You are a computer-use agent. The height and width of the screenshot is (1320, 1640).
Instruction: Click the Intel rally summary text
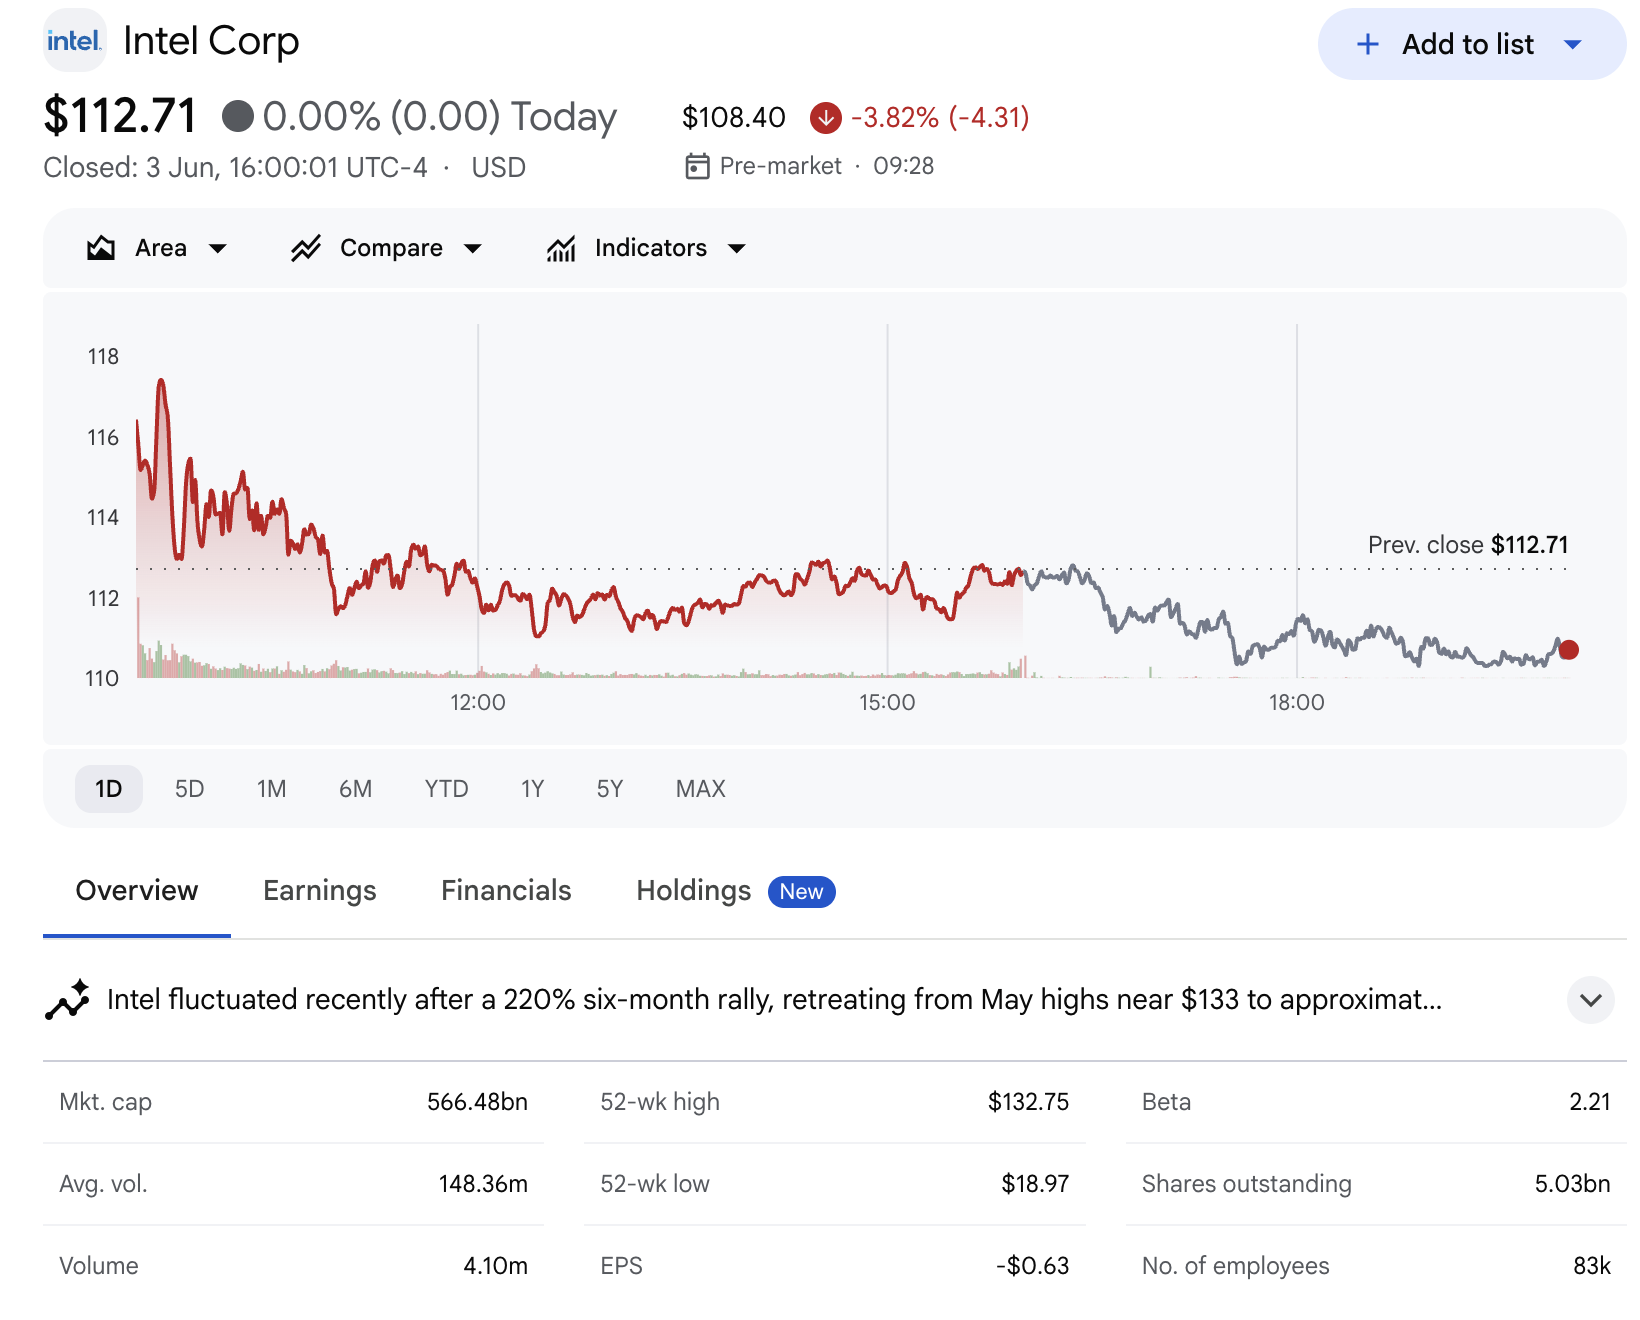(774, 1000)
